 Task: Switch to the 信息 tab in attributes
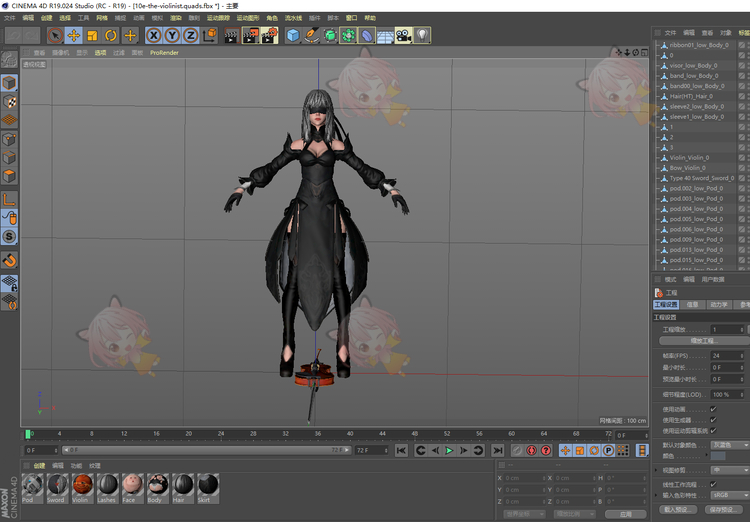[x=692, y=305]
